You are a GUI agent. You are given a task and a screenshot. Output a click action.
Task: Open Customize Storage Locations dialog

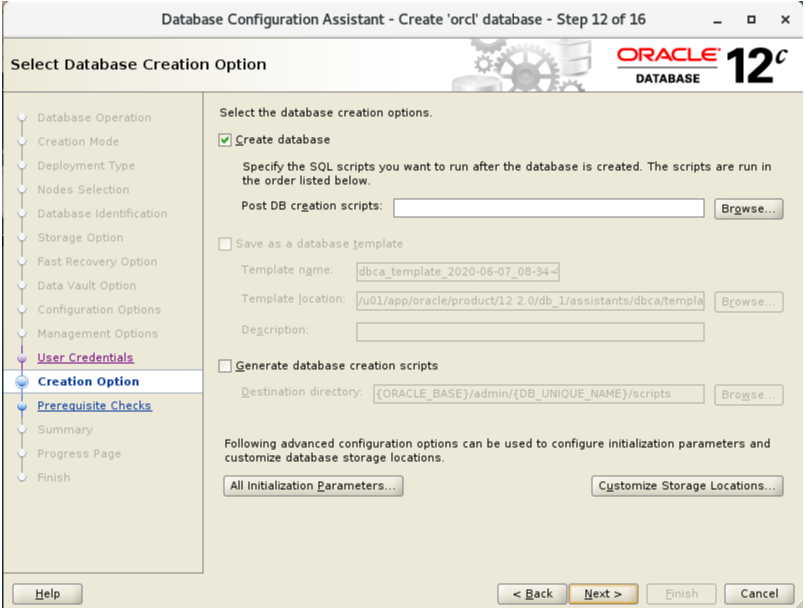(687, 486)
